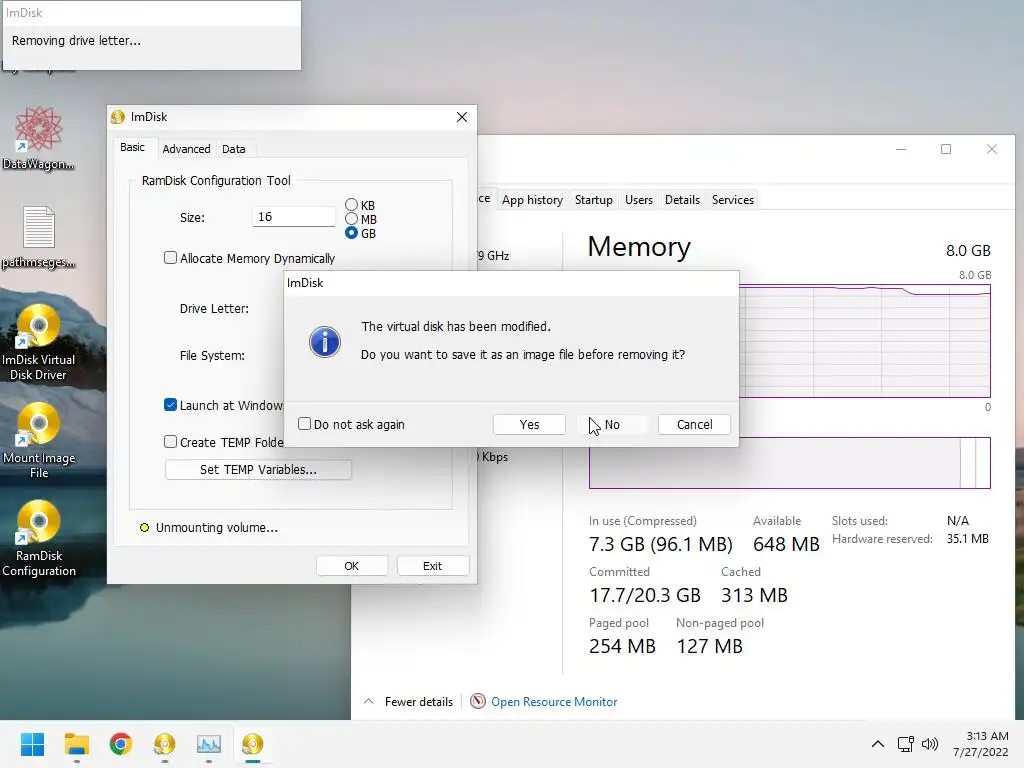Click the 648 MB Available value
This screenshot has height=768, width=1024.
[786, 544]
